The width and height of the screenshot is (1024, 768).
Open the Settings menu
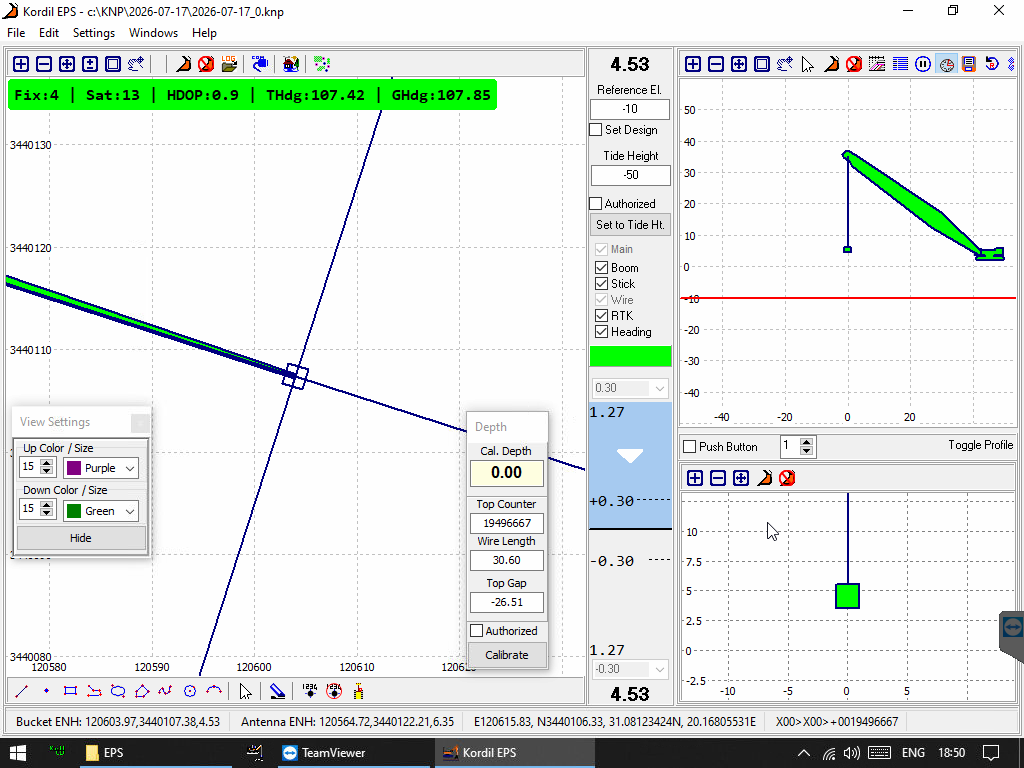pyautogui.click(x=93, y=33)
